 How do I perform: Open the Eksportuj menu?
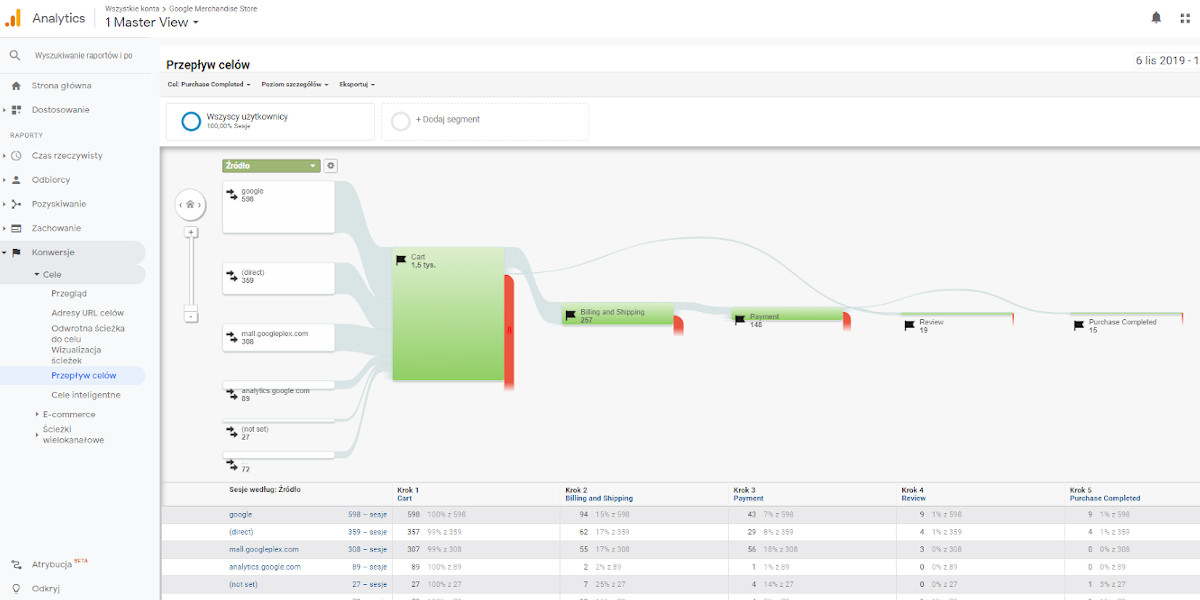(357, 85)
